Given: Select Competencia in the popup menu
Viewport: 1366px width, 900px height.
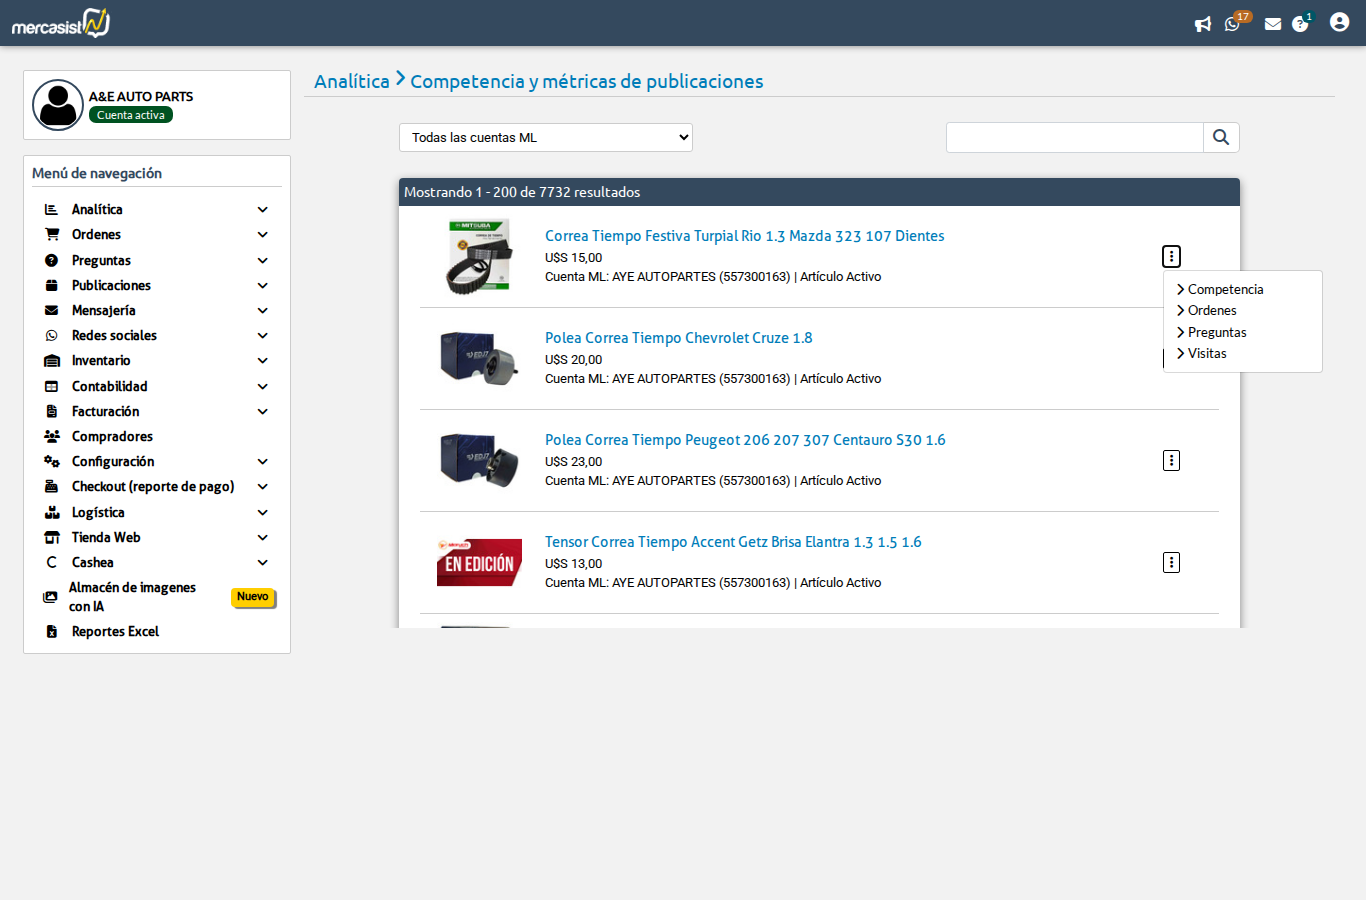Looking at the screenshot, I should pyautogui.click(x=1225, y=289).
